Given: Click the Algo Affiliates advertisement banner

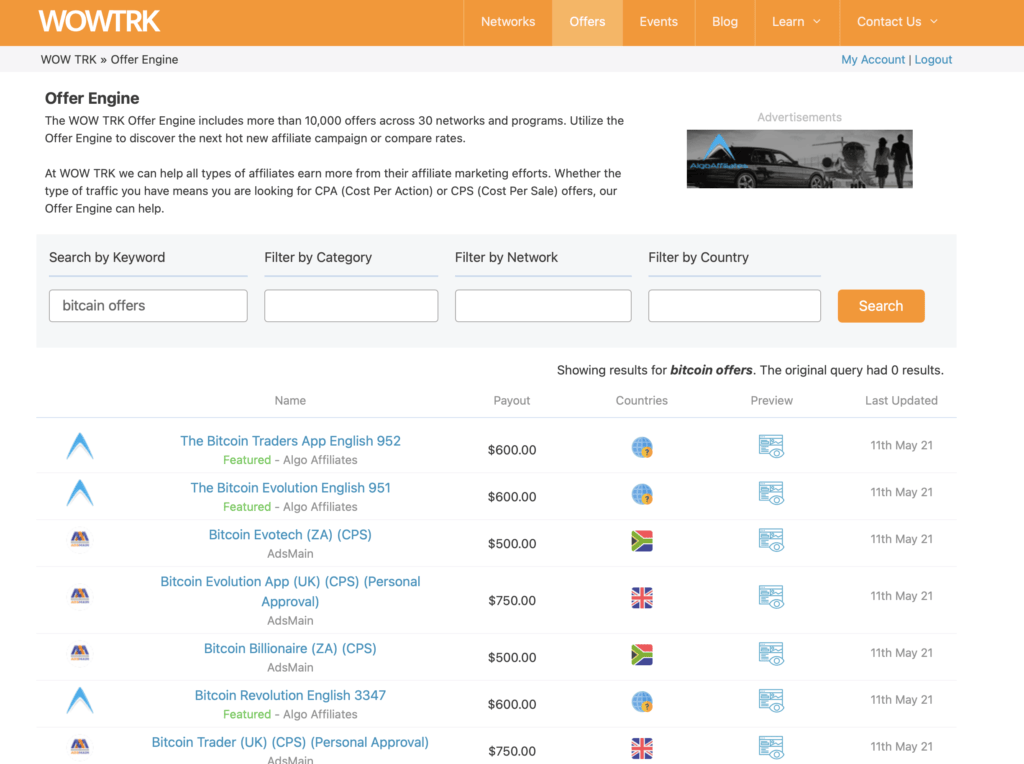Looking at the screenshot, I should tap(799, 159).
